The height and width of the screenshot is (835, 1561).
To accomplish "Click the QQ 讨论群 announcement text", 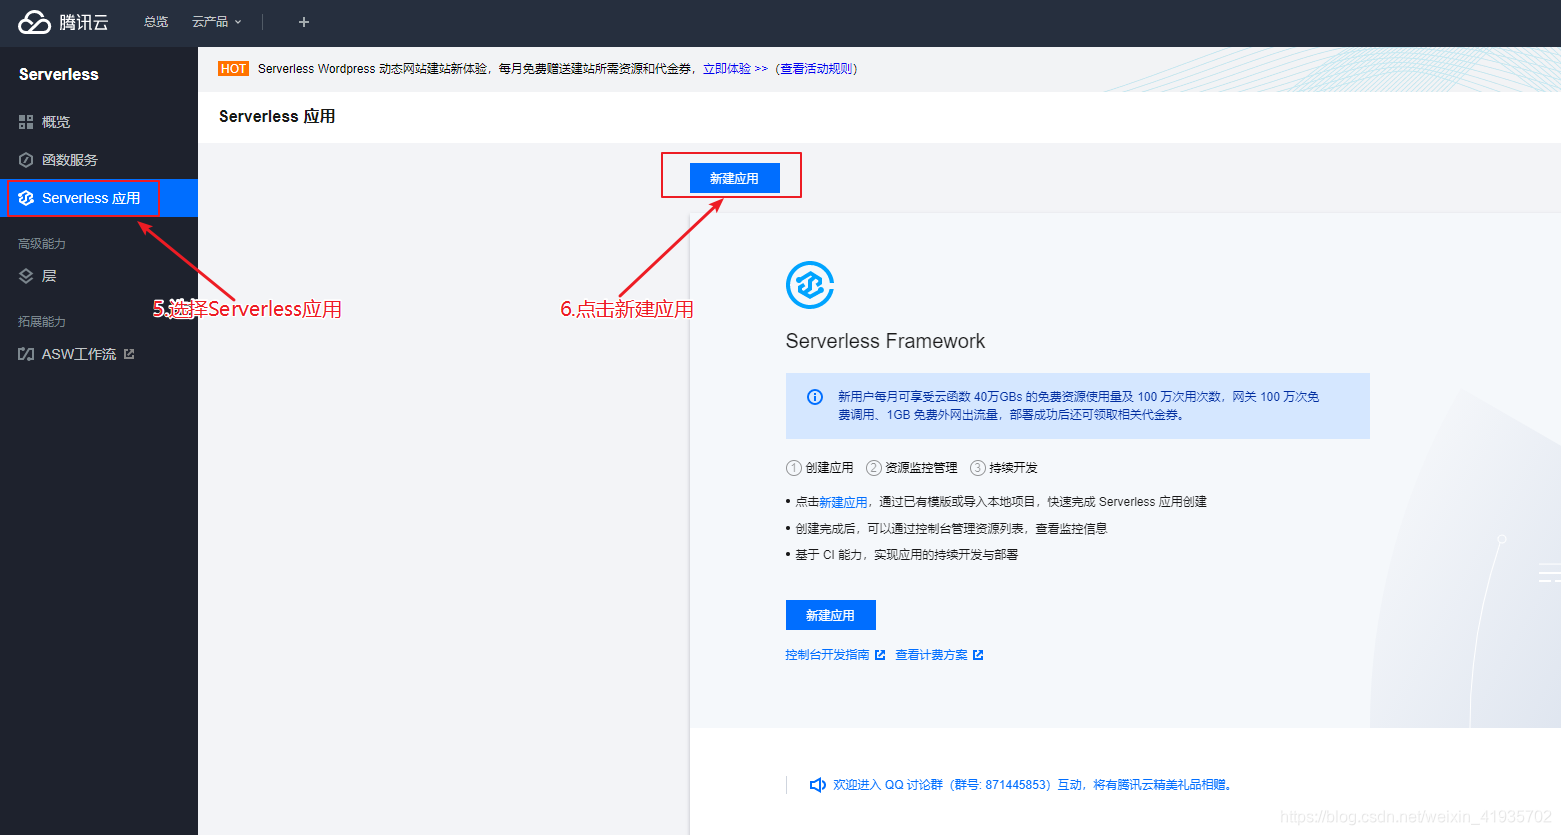I will pyautogui.click(x=1033, y=785).
